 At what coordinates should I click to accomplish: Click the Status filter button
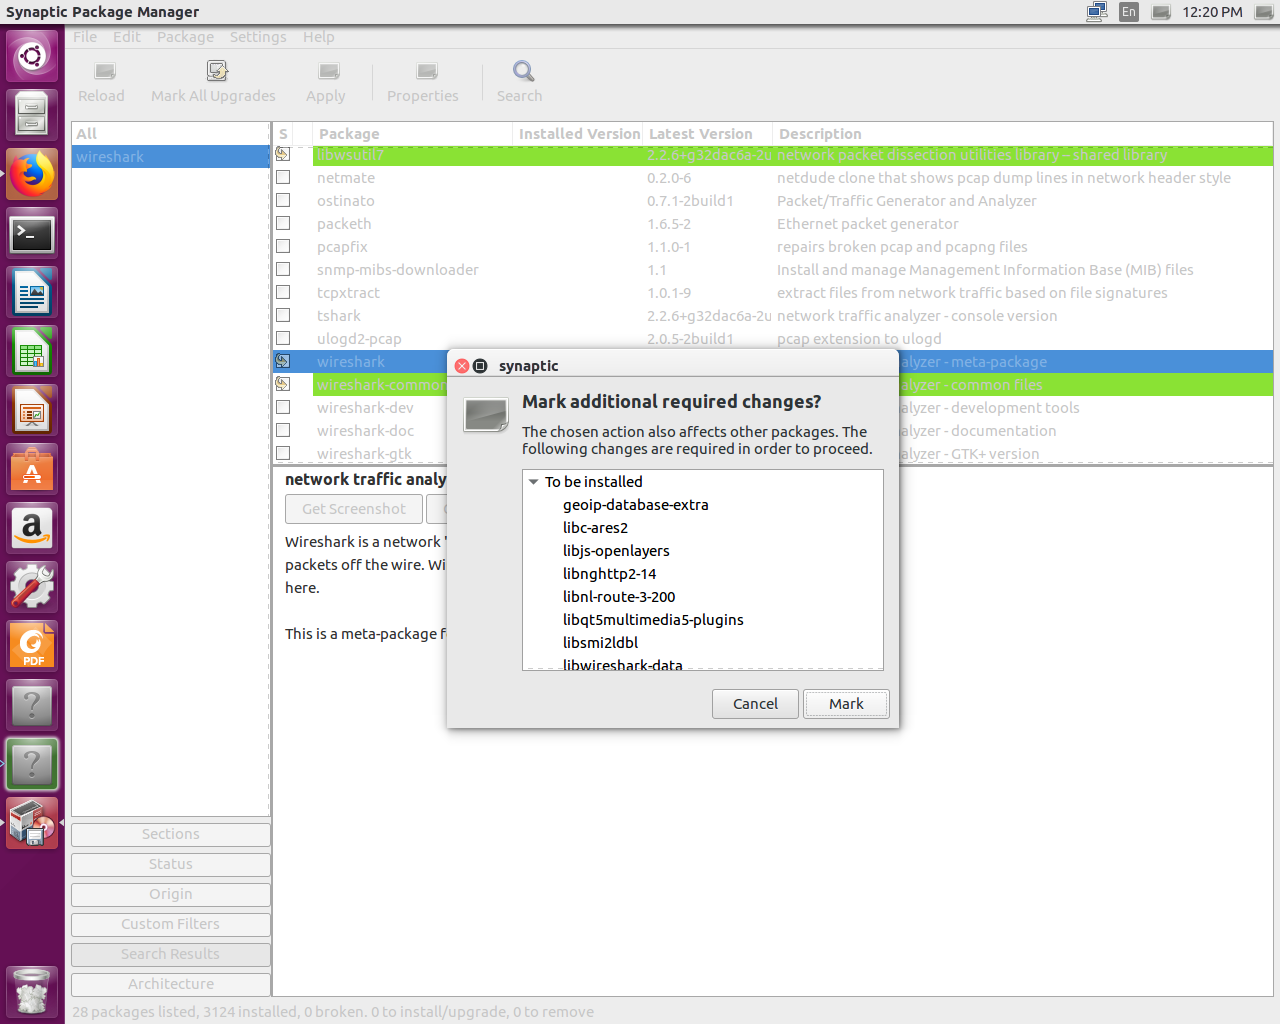pos(170,864)
